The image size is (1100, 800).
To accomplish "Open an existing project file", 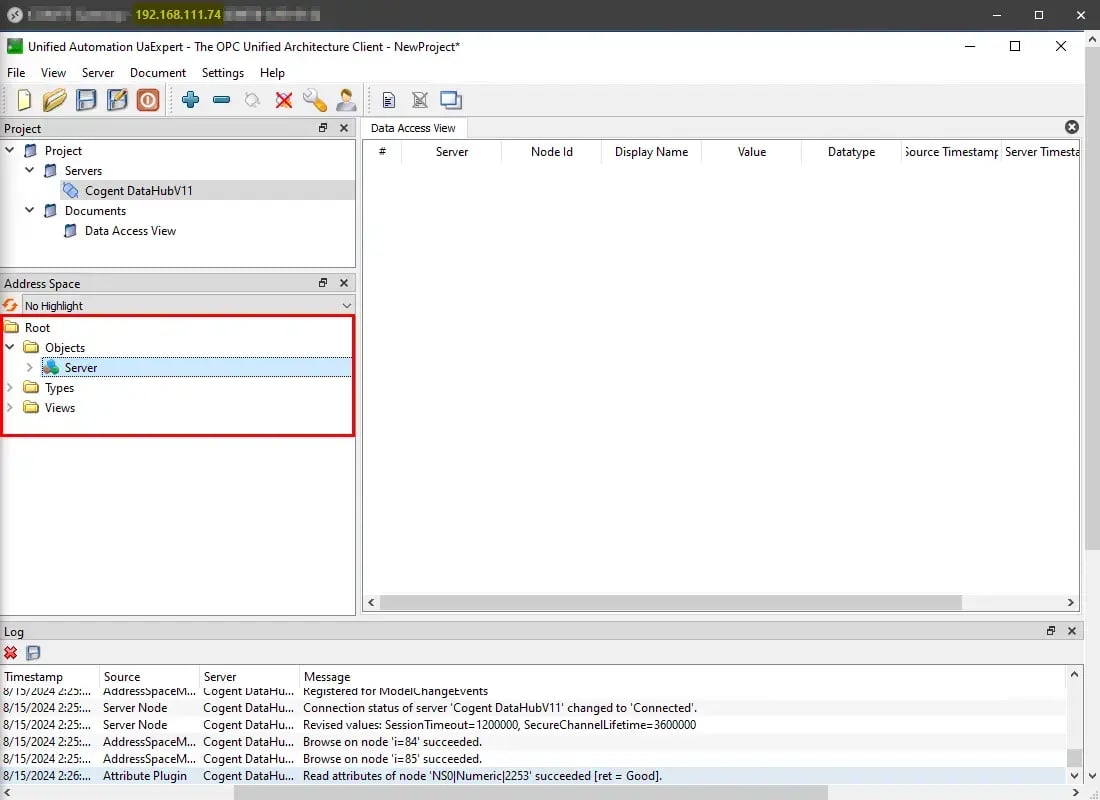I will [54, 100].
